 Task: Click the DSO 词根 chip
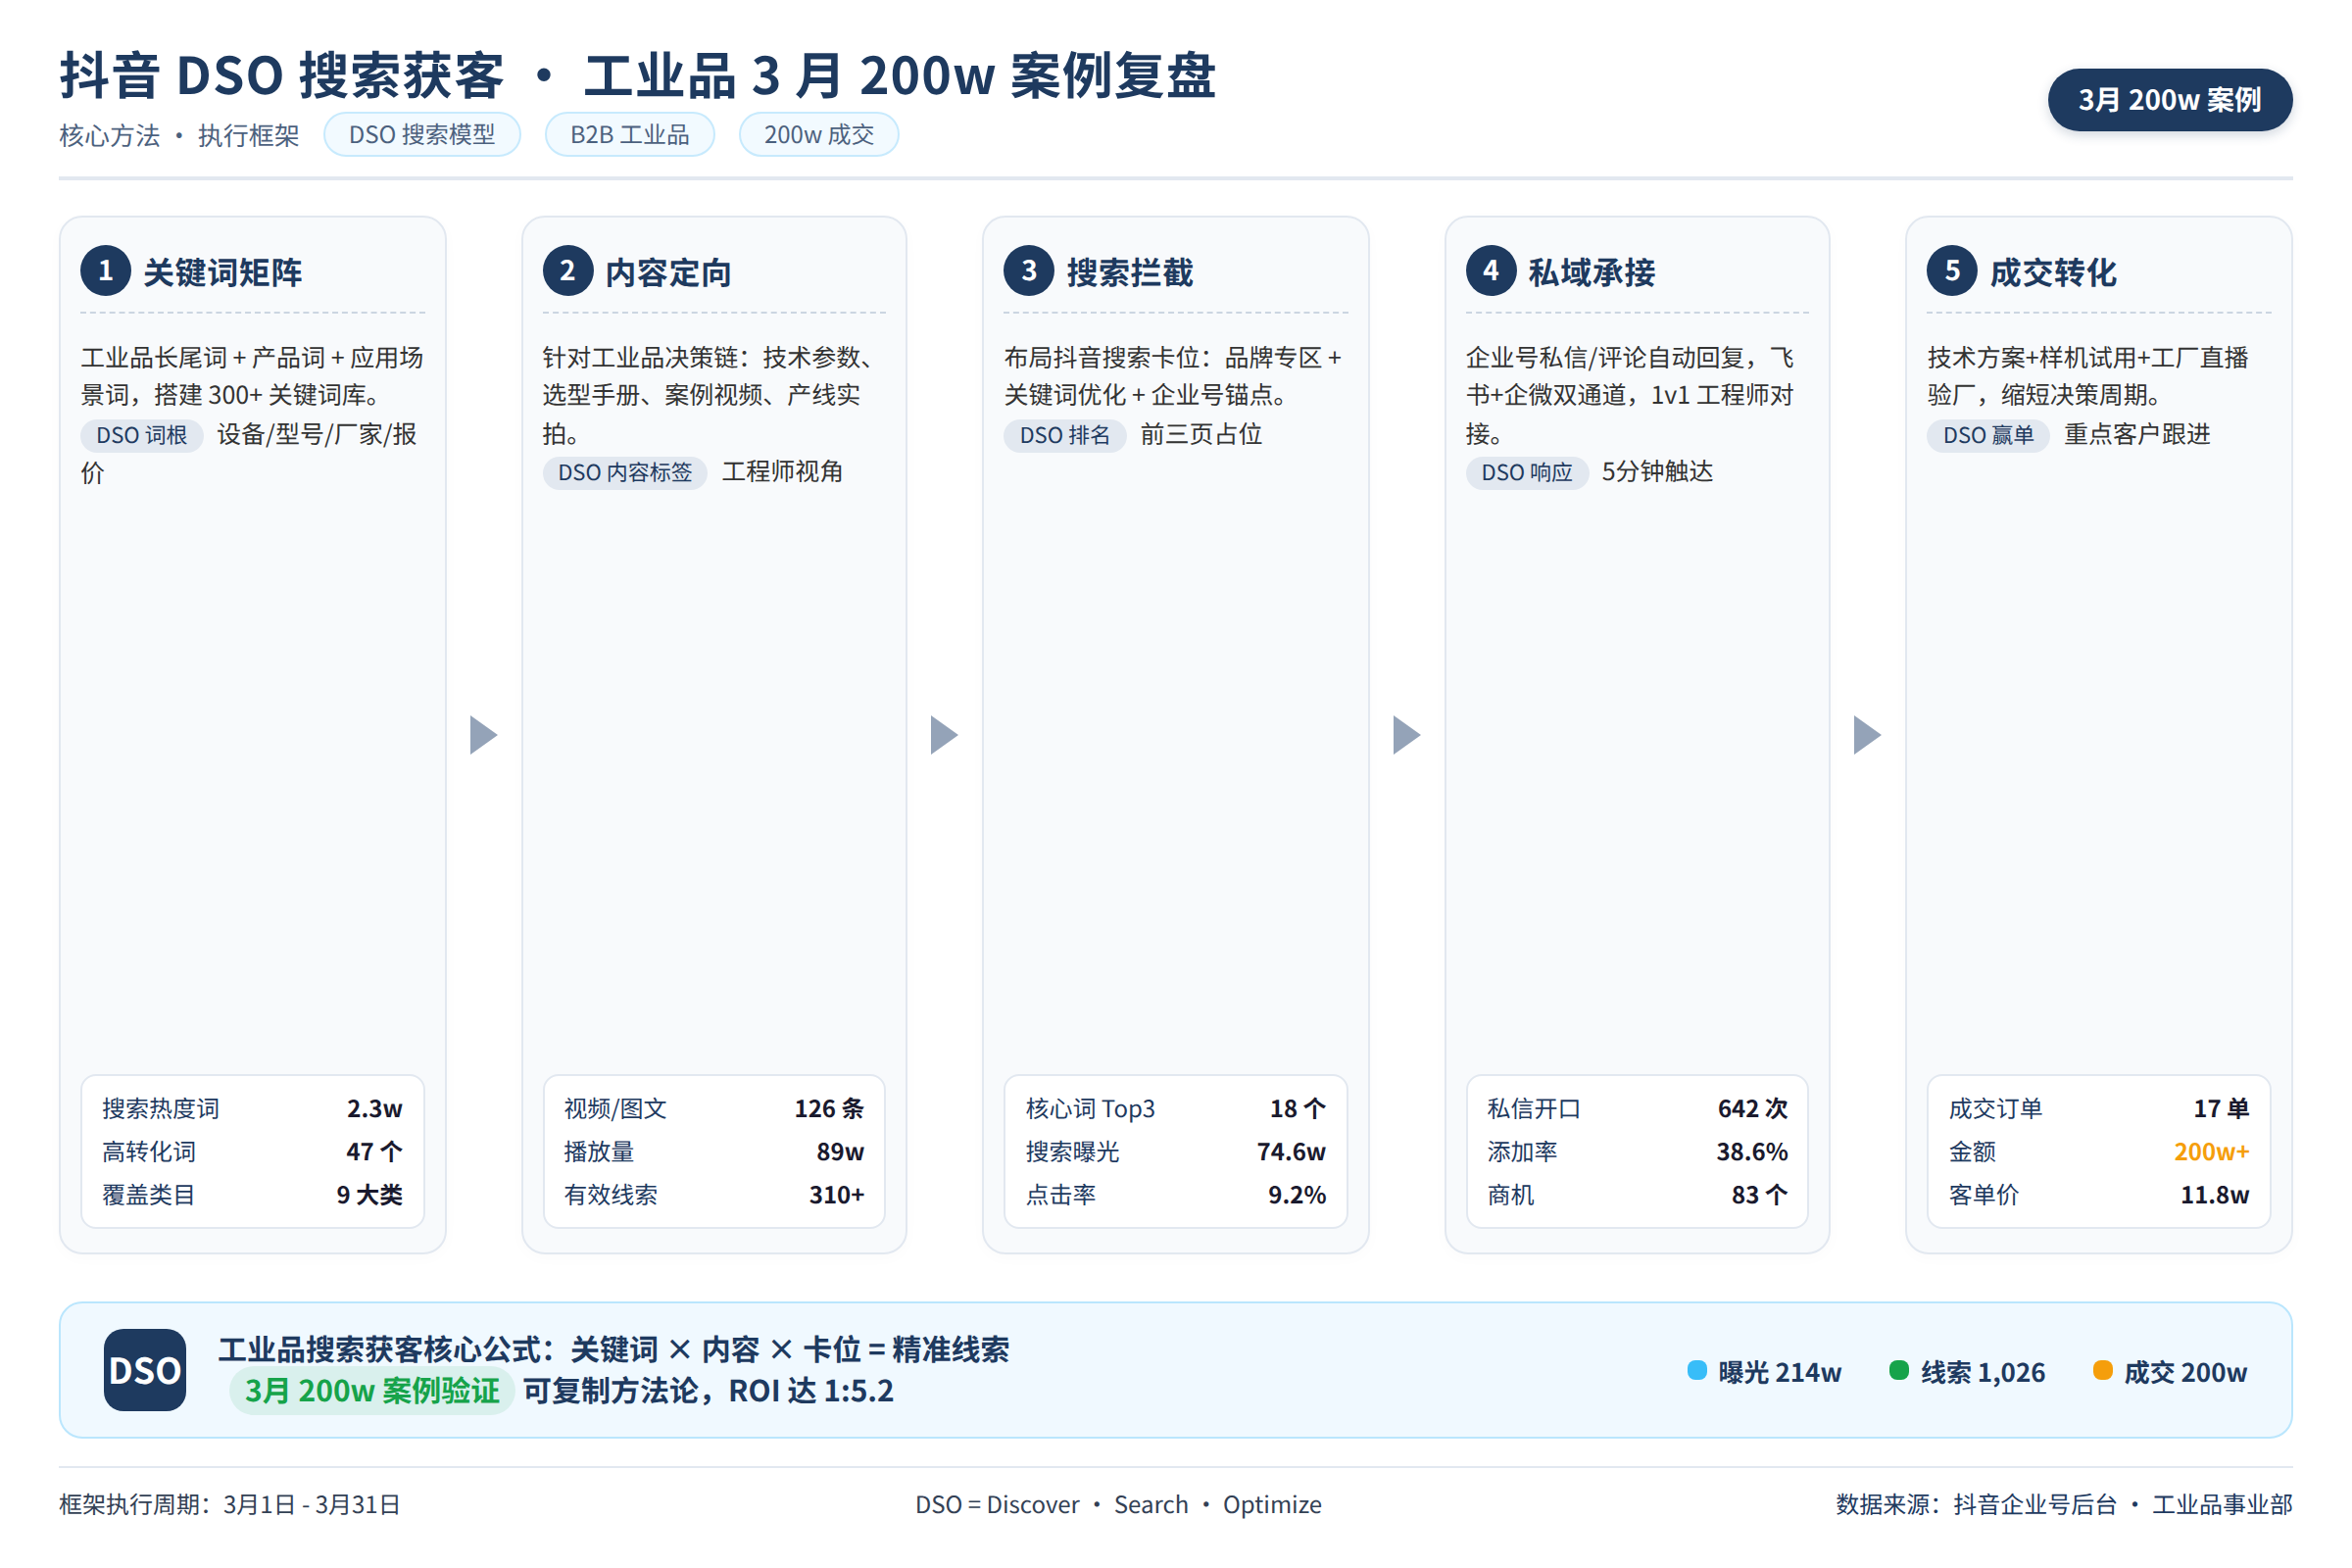(x=142, y=435)
